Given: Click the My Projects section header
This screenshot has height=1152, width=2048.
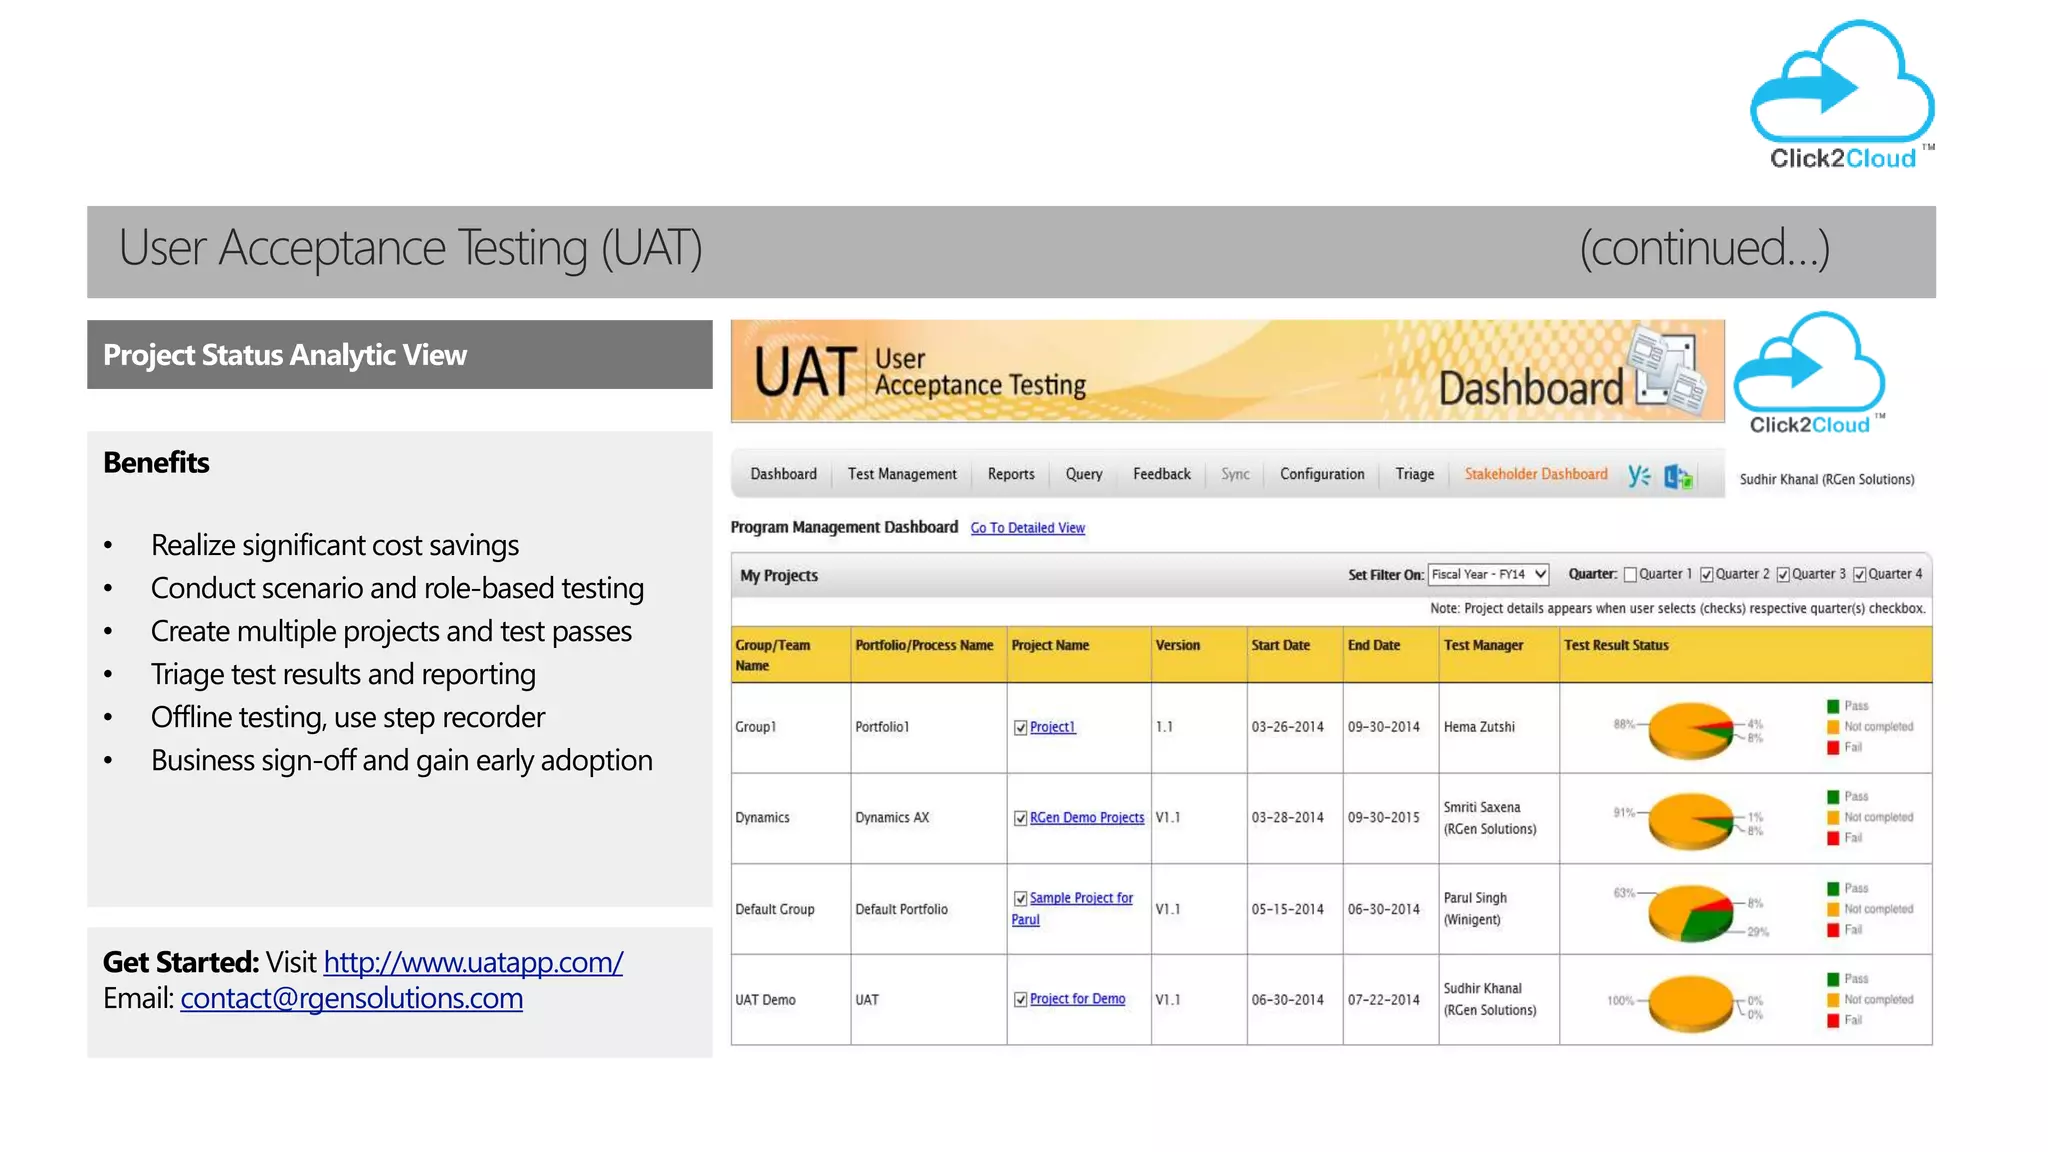Looking at the screenshot, I should [x=779, y=576].
